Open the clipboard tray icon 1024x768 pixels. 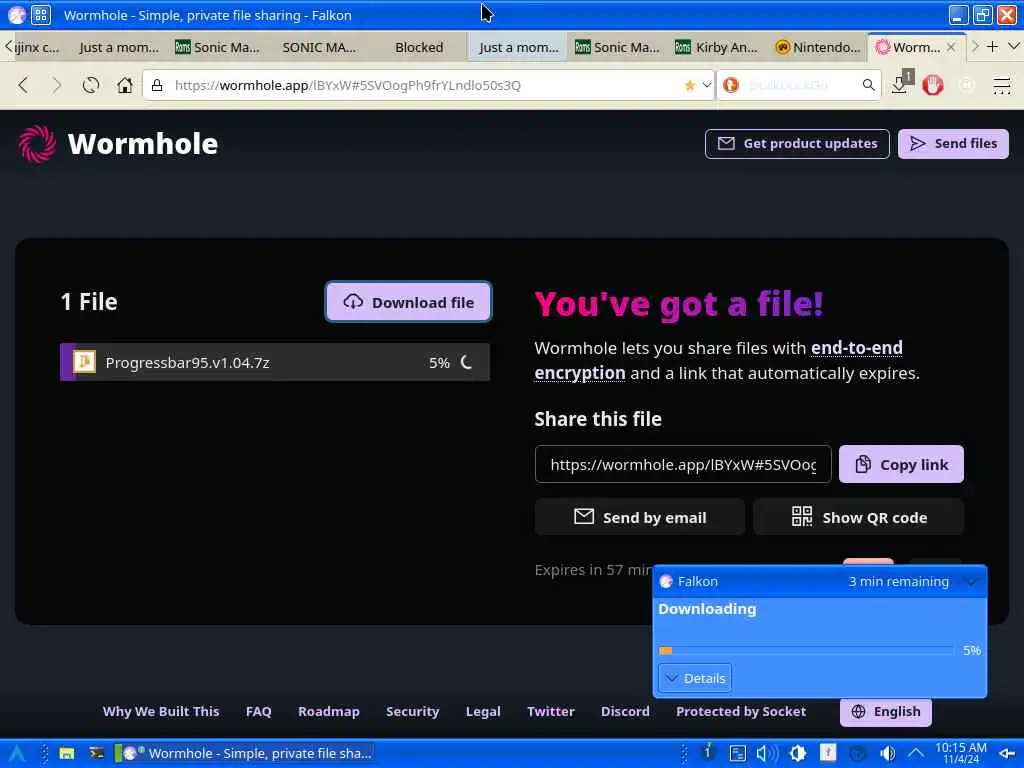737,753
